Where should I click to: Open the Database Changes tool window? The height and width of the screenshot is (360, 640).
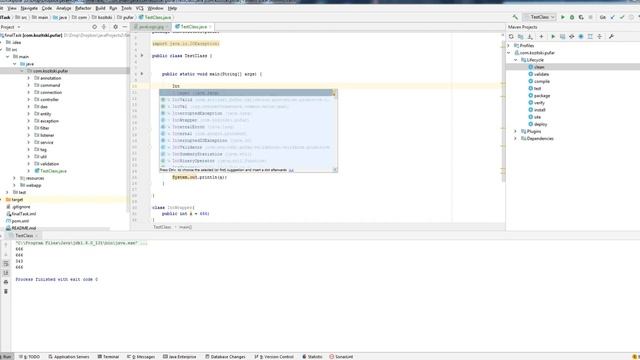coord(225,357)
